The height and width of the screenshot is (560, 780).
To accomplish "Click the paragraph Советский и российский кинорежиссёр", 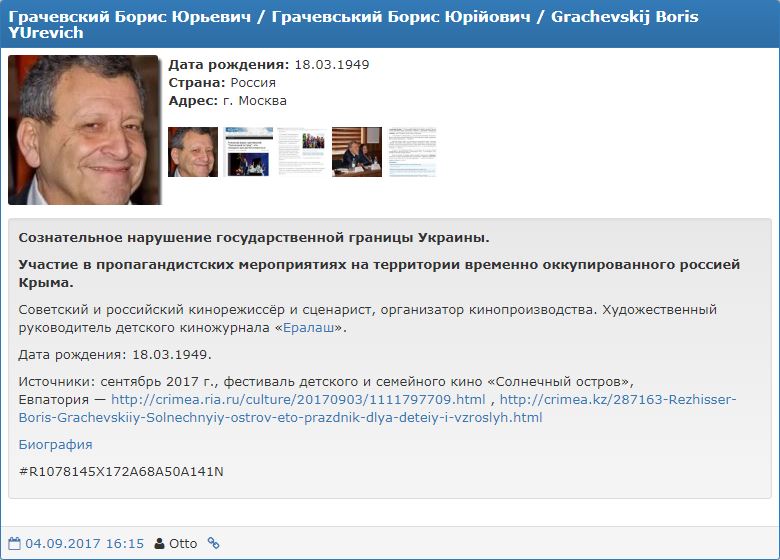I will (368, 319).
